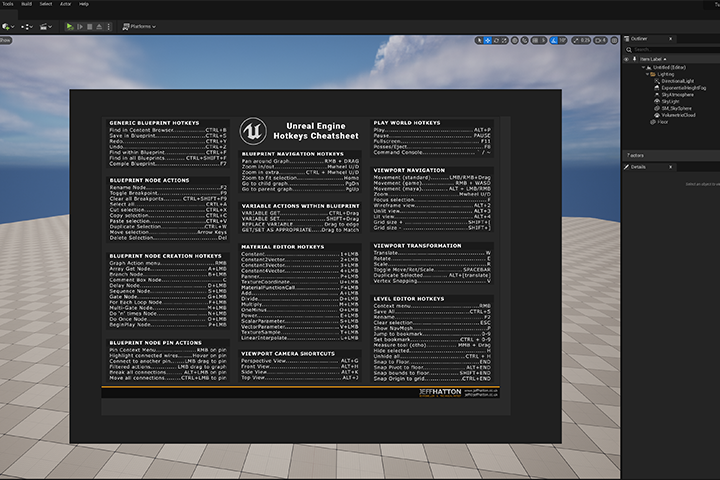Image resolution: width=720 pixels, height=480 pixels.
Task: Click the Blueprints toolbar icon
Action: coord(24,27)
